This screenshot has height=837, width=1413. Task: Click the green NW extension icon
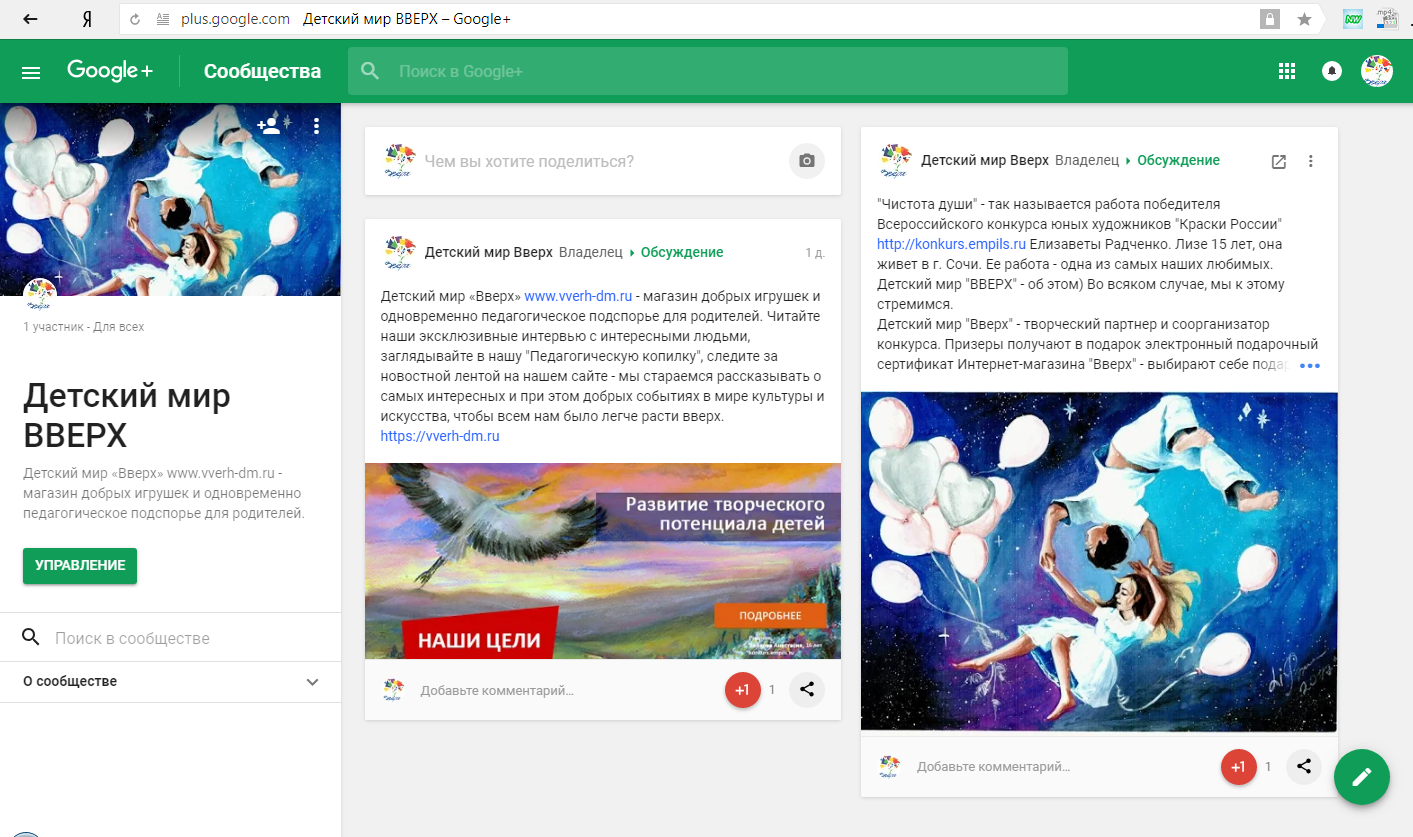[x=1353, y=18]
